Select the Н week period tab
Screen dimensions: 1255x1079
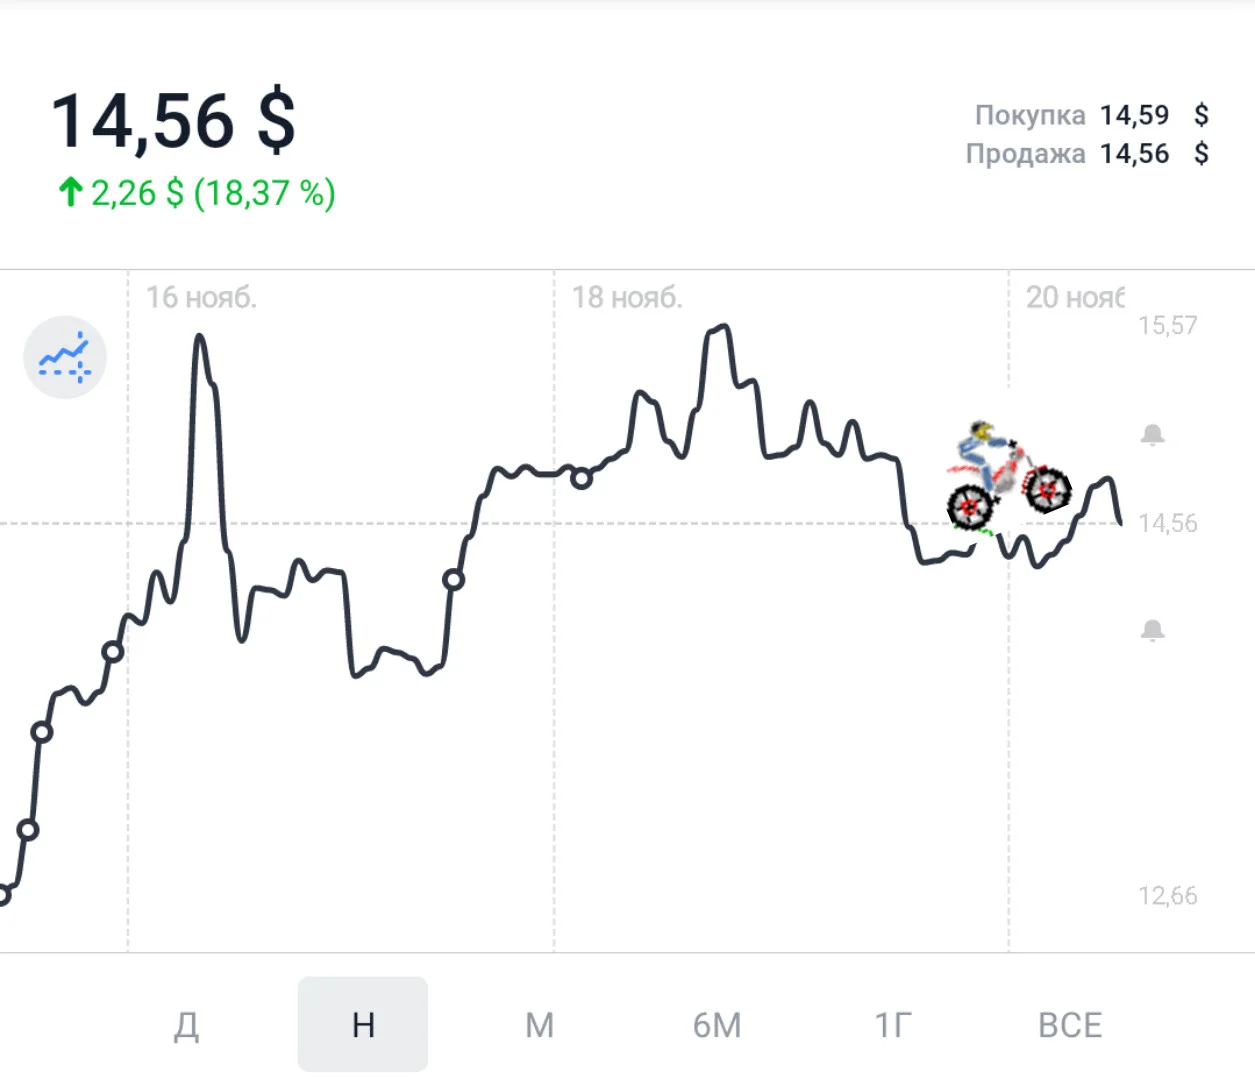click(363, 1025)
